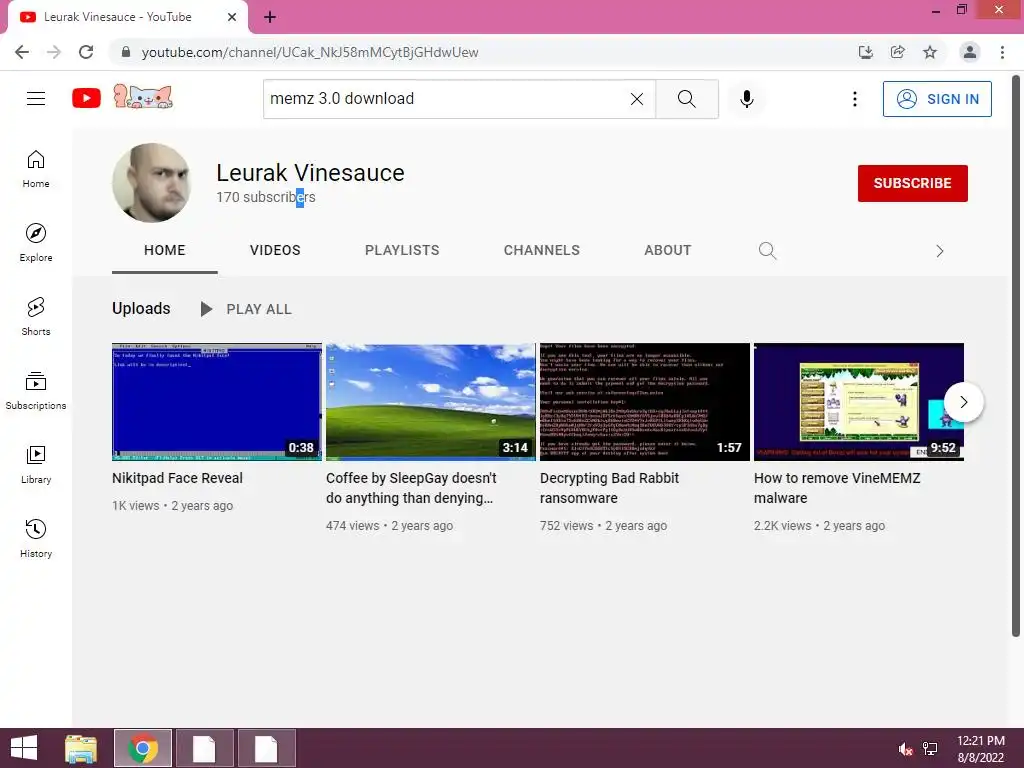1024x768 pixels.
Task: Close the Leurak Vinesauce browser tab
Action: [x=232, y=18]
